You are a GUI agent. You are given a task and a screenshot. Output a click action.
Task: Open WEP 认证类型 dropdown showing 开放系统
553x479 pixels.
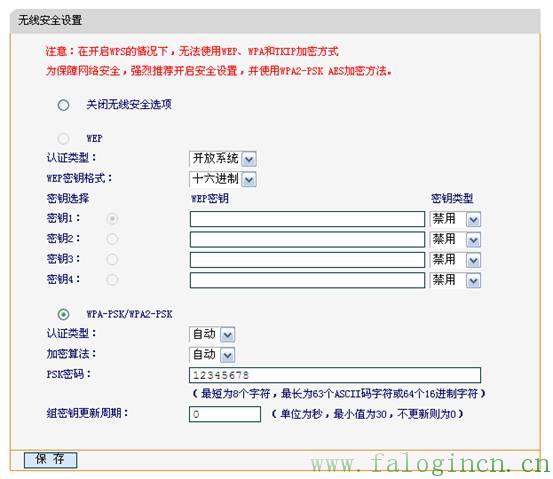click(223, 159)
